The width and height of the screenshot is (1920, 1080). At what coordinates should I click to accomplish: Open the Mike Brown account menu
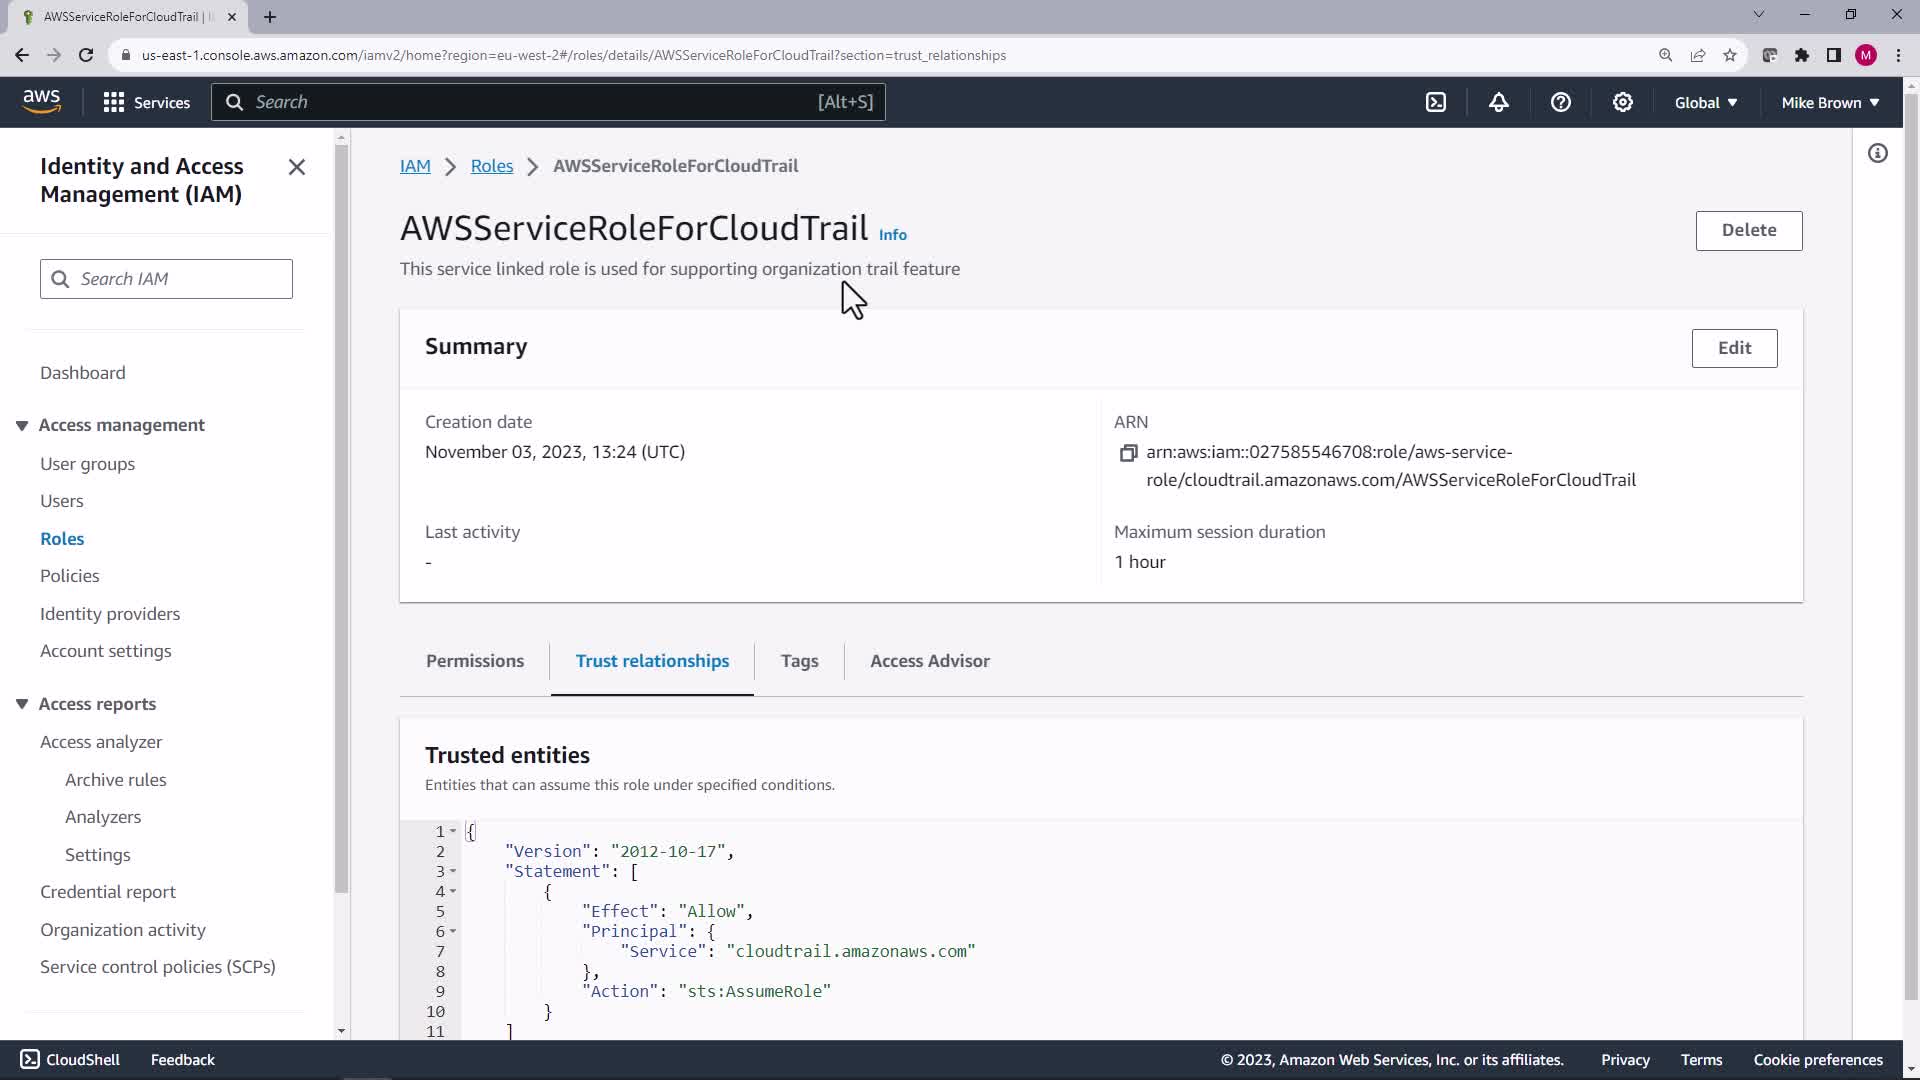click(x=1829, y=102)
